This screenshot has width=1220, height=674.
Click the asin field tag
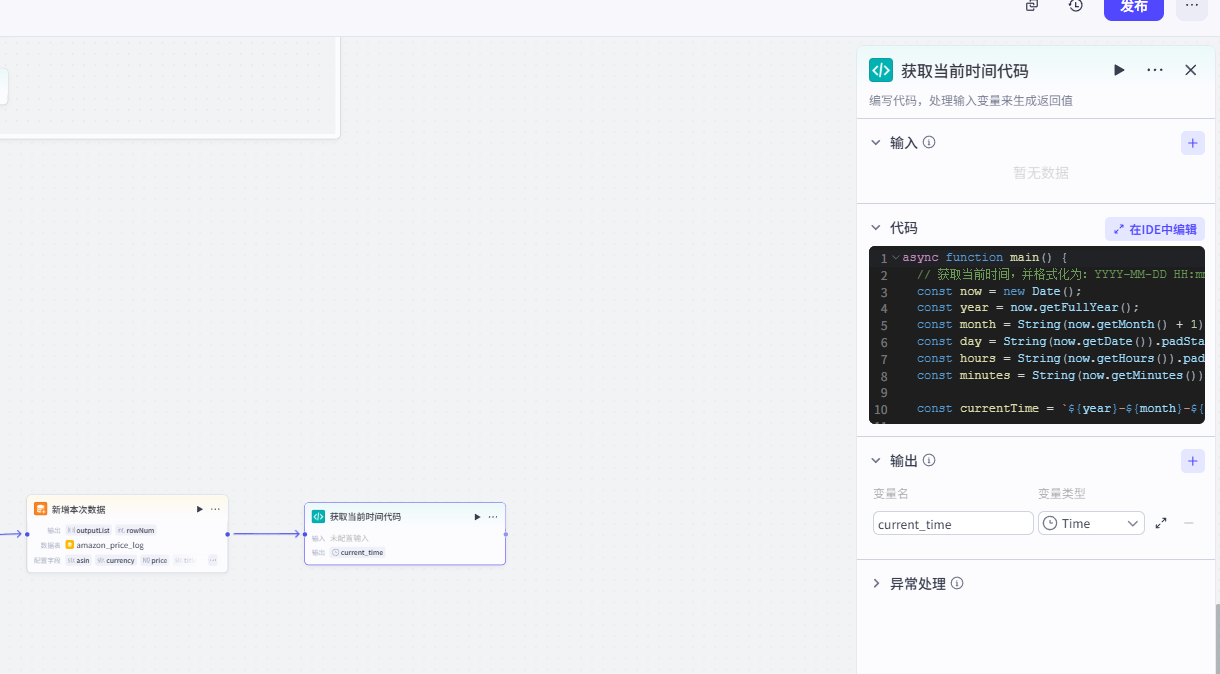pyautogui.click(x=78, y=561)
